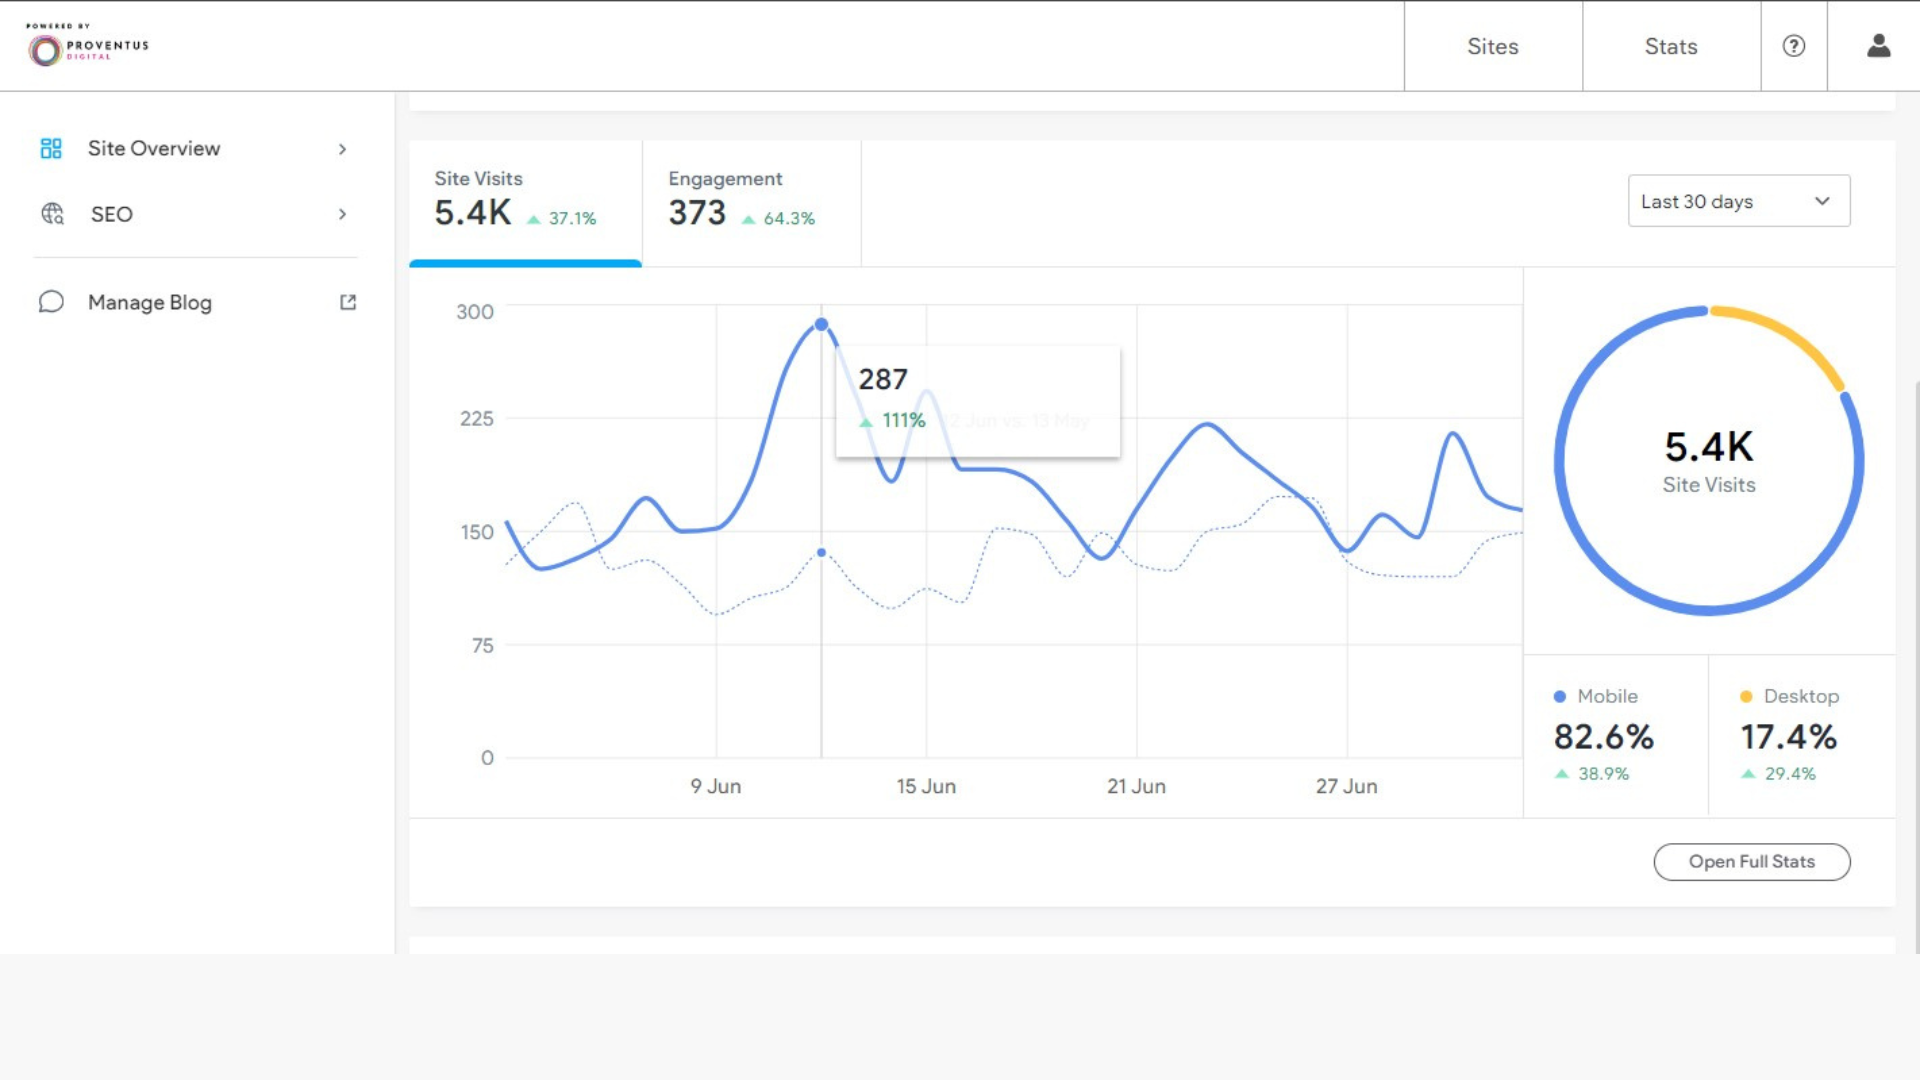This screenshot has height=1080, width=1920.
Task: Click the Manage Blog chat bubble icon
Action: pos(51,302)
